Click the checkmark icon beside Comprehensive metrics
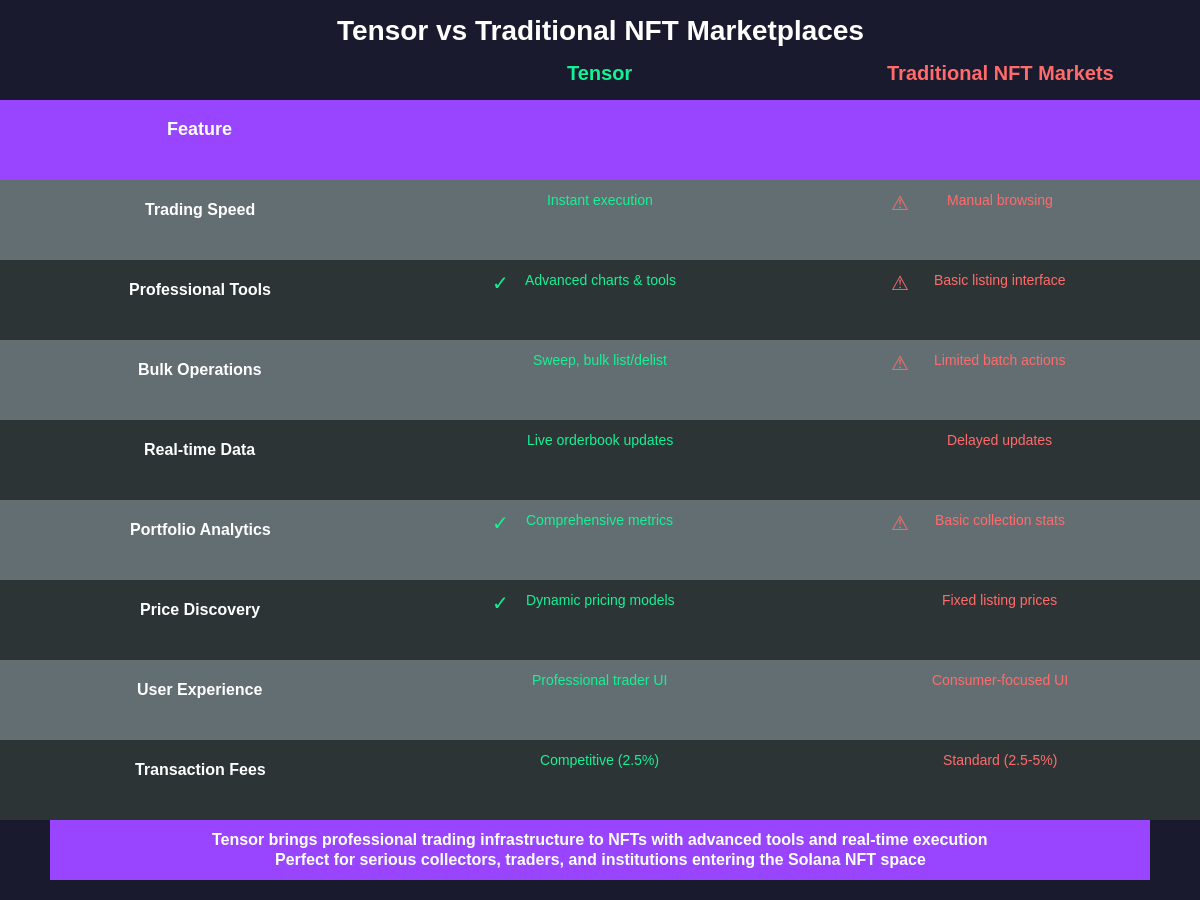The height and width of the screenshot is (900, 1200). click(500, 523)
